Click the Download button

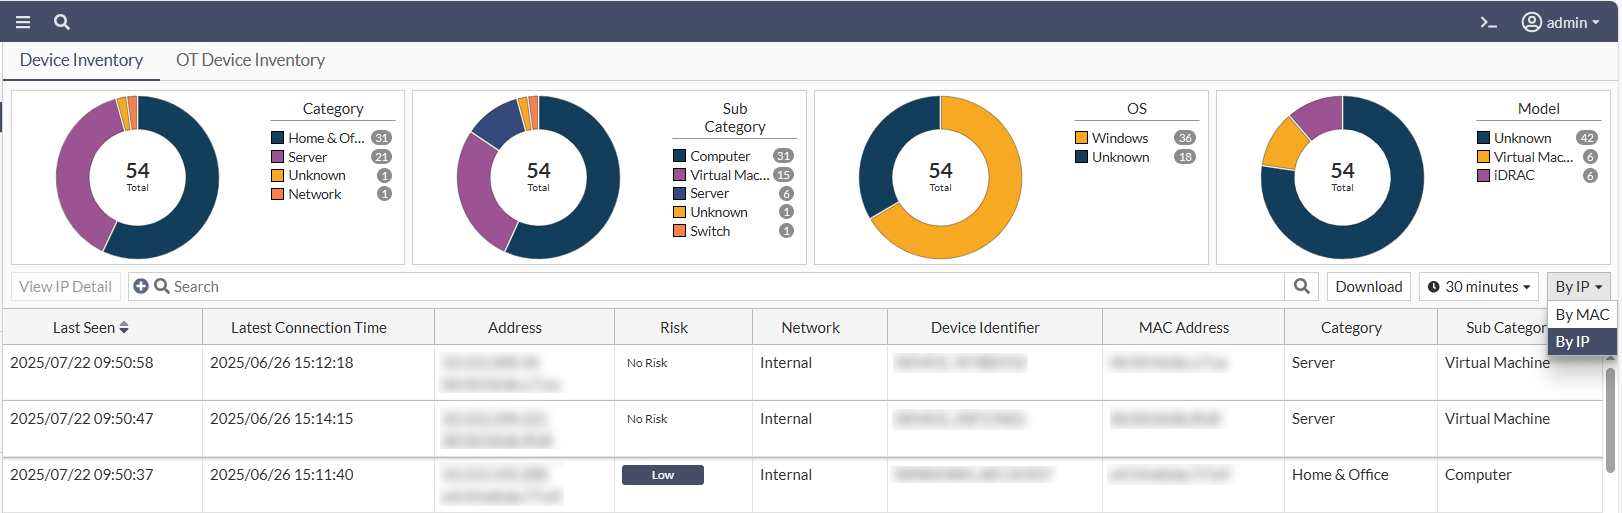(1368, 287)
